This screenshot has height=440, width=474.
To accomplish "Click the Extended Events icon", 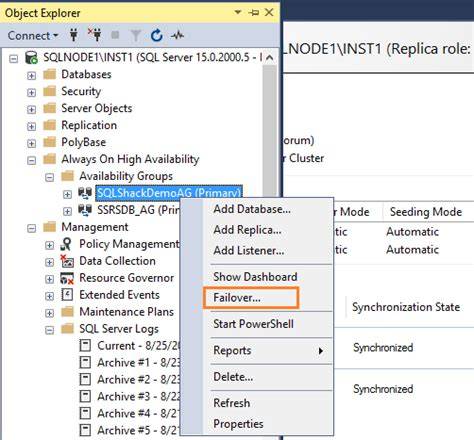I will [67, 295].
